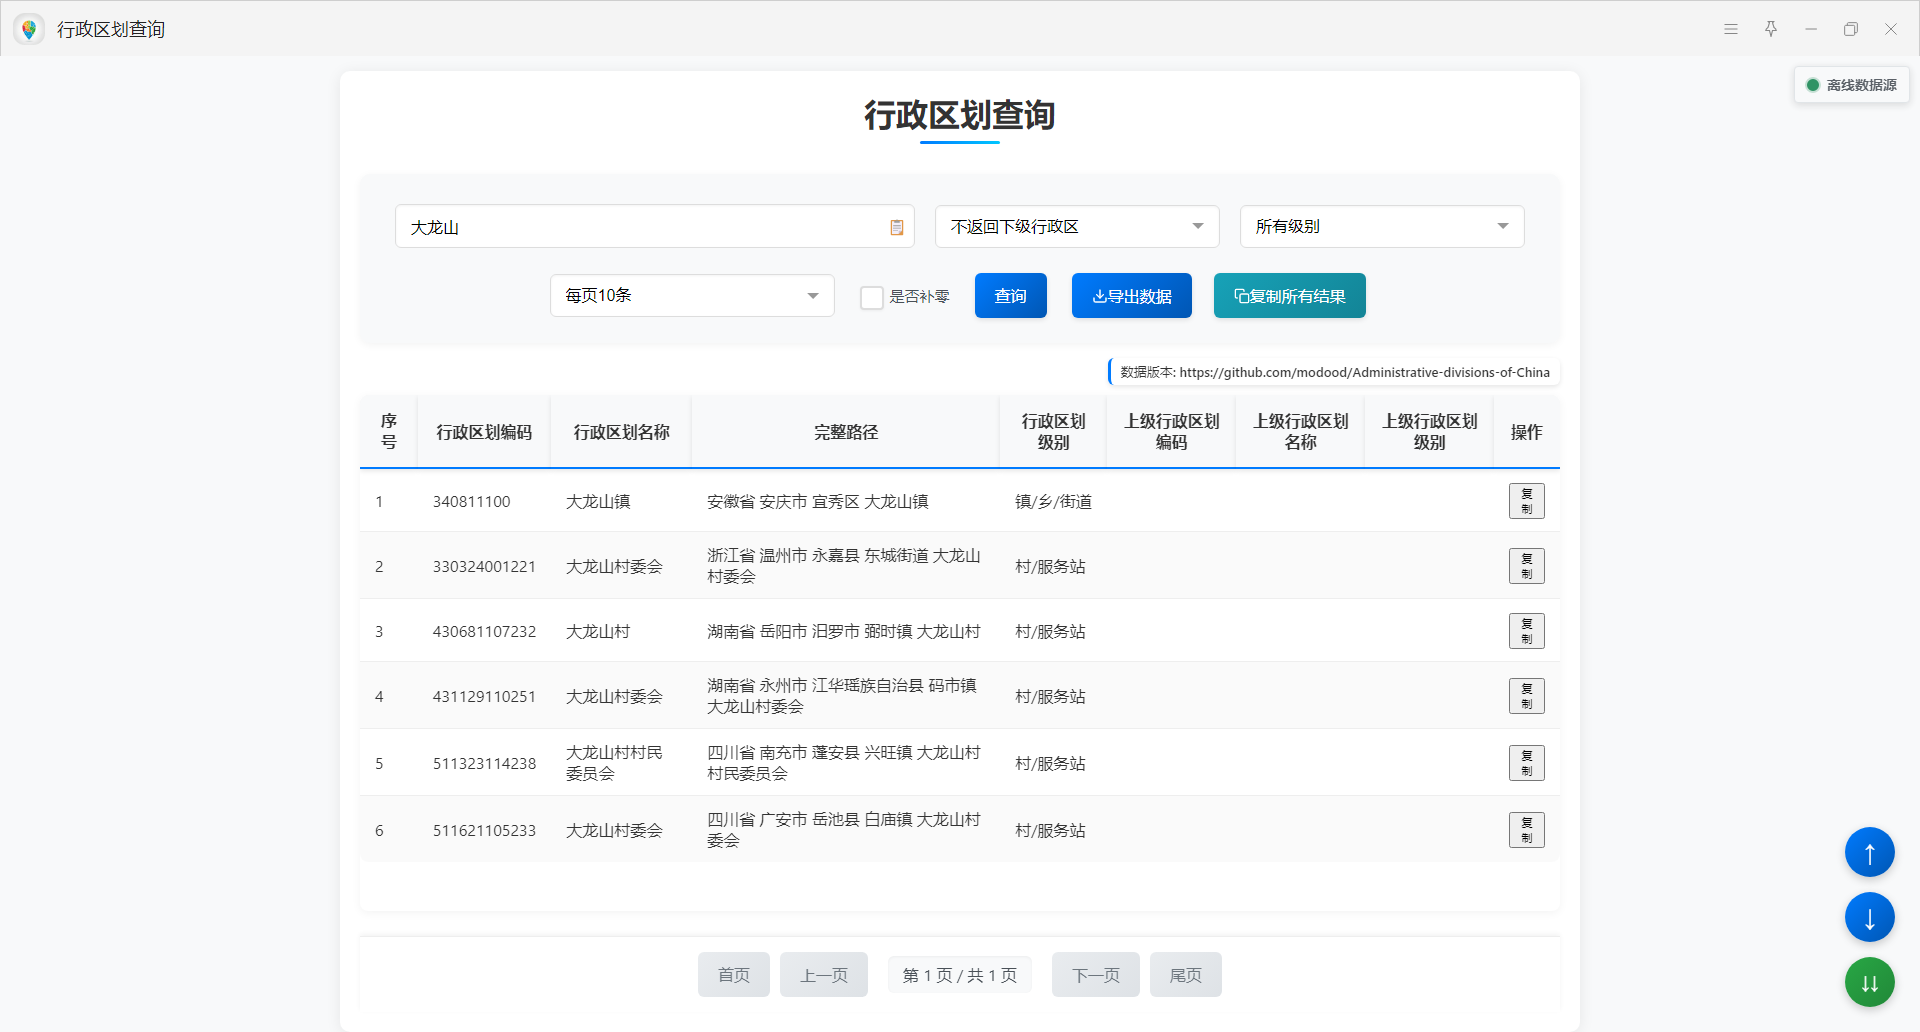Copy row 511621105233 with its 复制 button
1920x1032 pixels.
point(1526,830)
